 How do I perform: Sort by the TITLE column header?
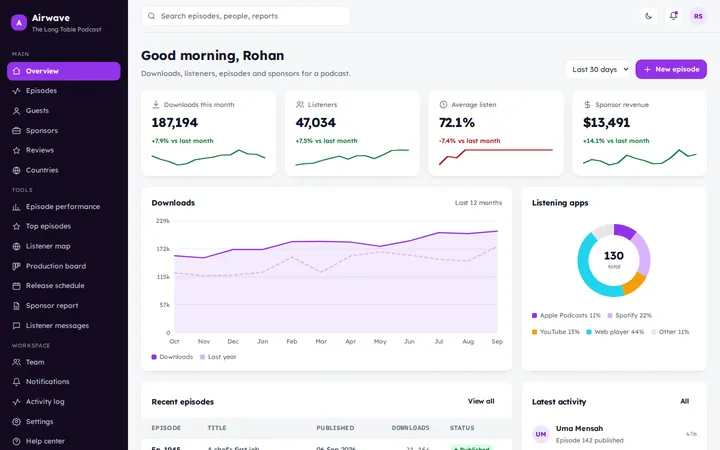217,428
